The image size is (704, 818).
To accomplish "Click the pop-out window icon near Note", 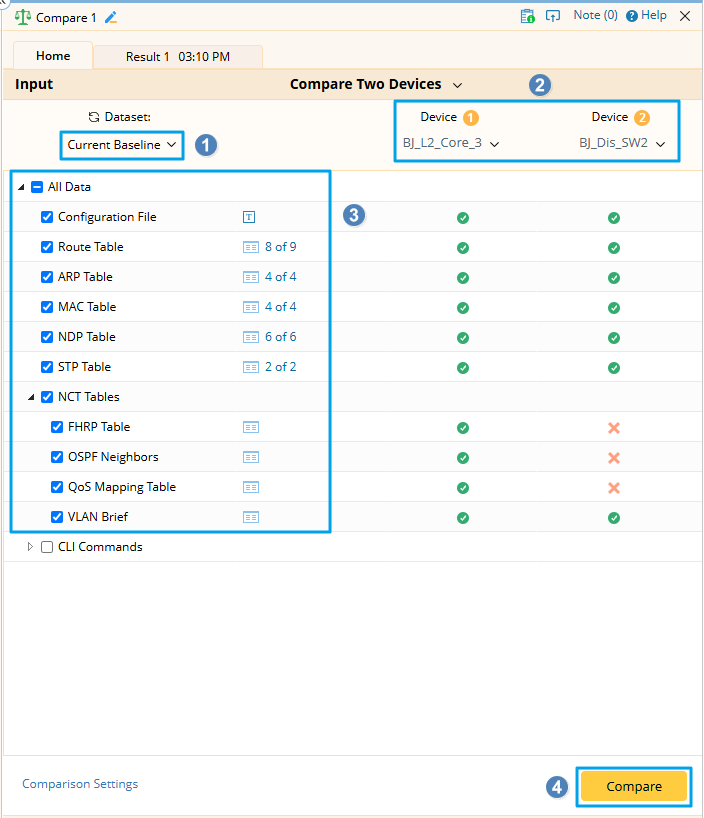I will coord(552,16).
